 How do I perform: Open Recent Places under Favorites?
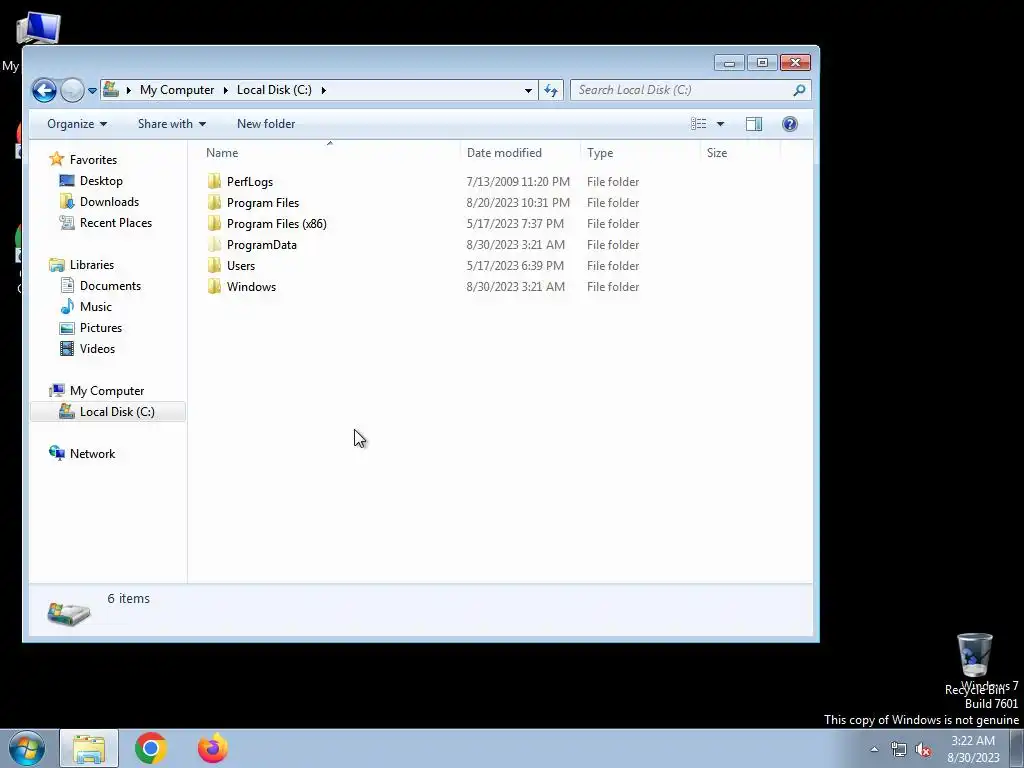click(116, 223)
